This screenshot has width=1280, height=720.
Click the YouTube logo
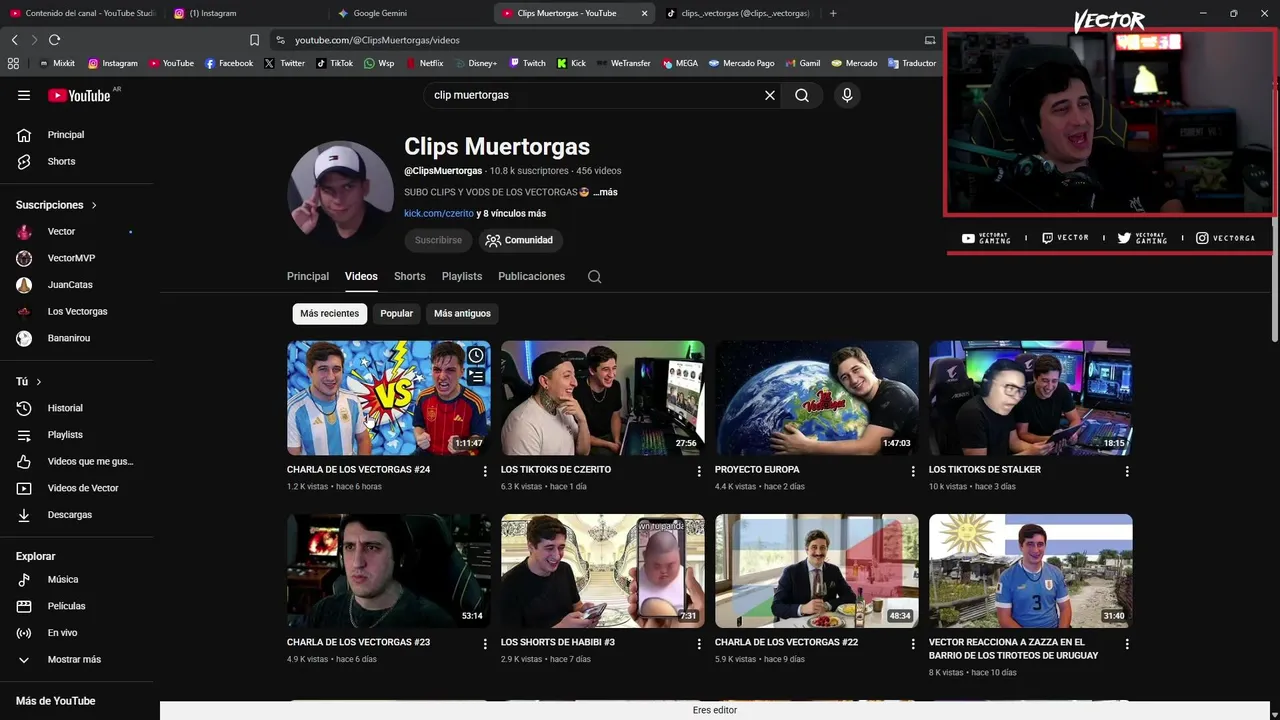point(79,95)
